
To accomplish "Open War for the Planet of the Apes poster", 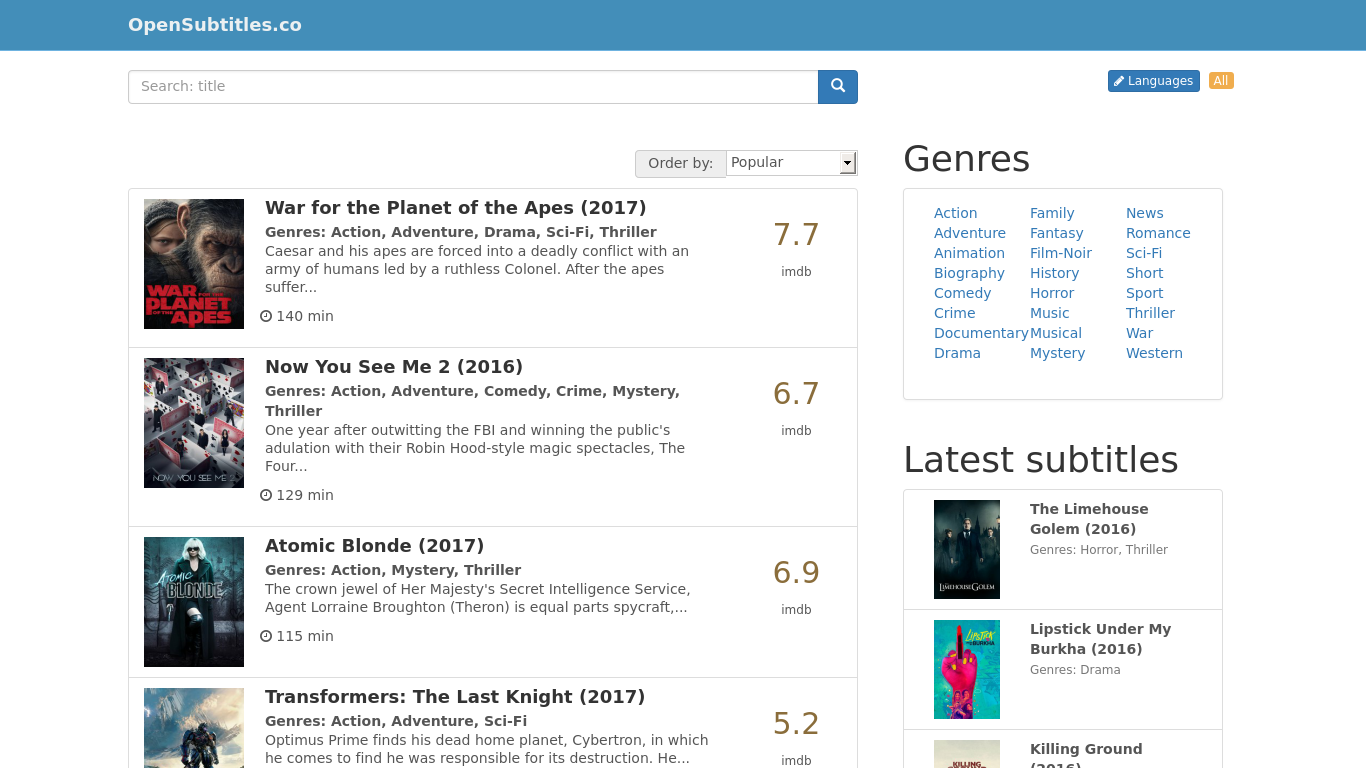I will 194,264.
